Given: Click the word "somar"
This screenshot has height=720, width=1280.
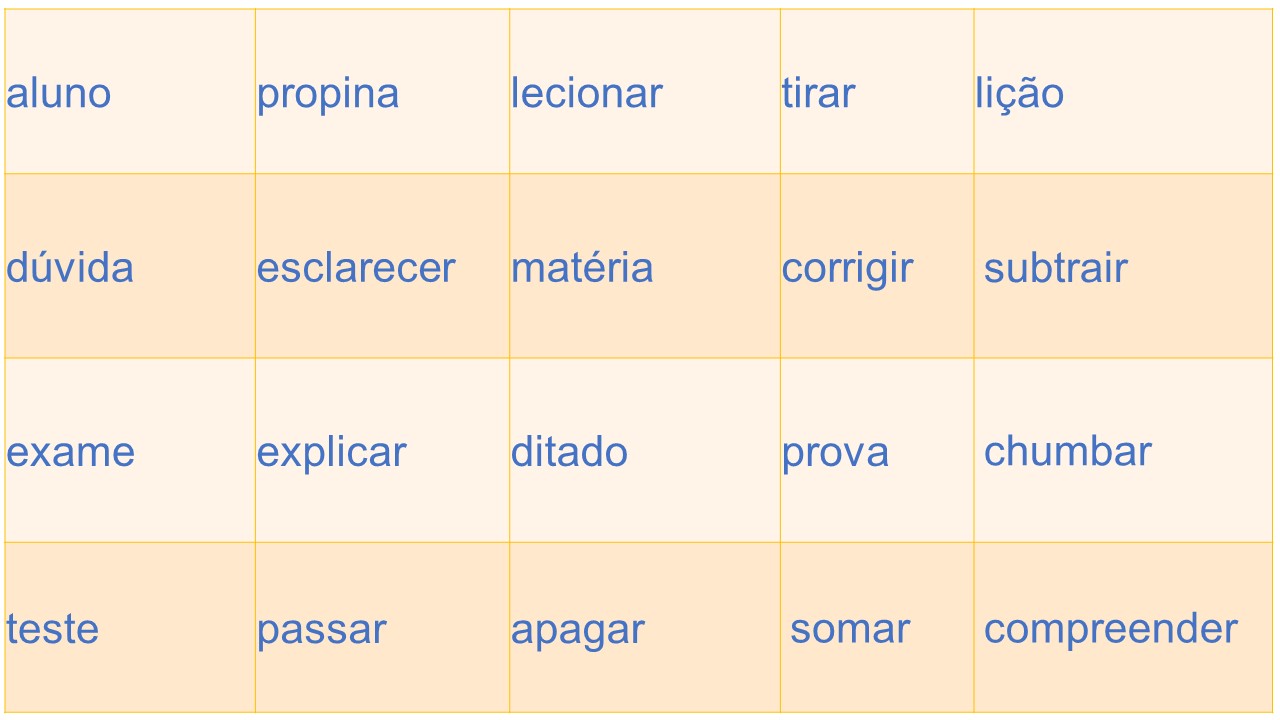Looking at the screenshot, I should pos(850,630).
